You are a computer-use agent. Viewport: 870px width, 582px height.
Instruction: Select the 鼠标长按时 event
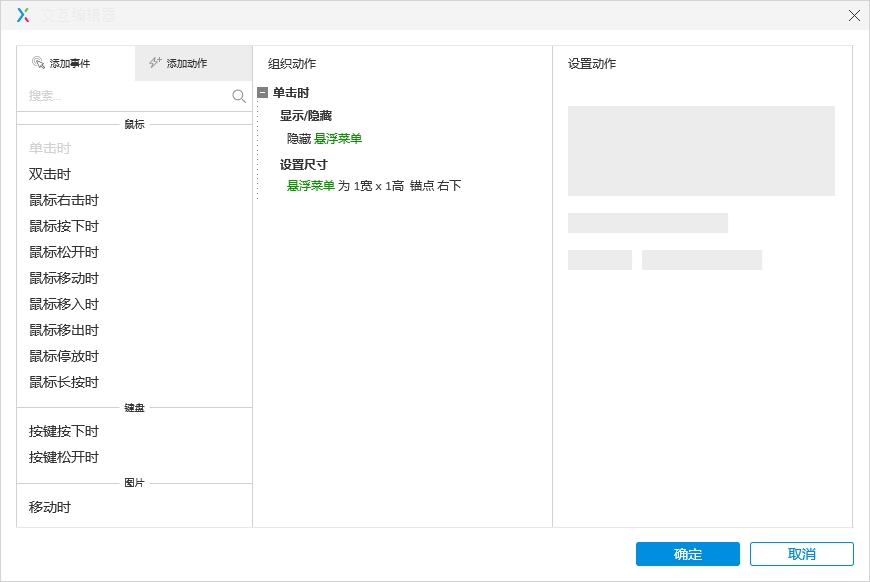[64, 382]
